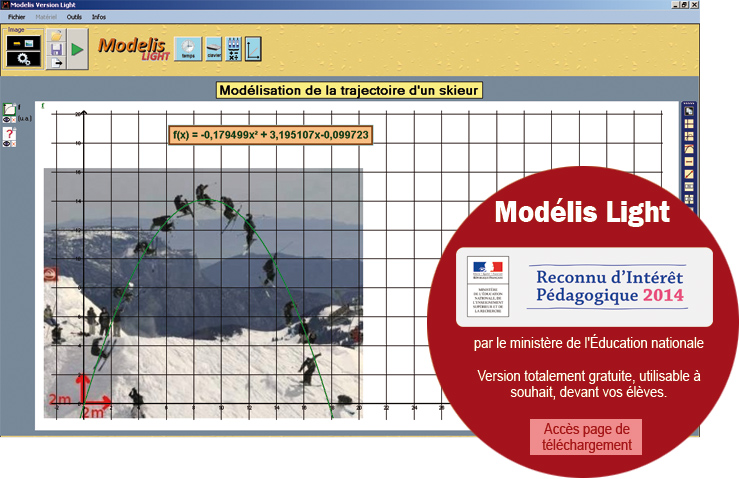Click the grid layout icon in right toolbar
Screen dimensions: 739x479
pos(689,199)
